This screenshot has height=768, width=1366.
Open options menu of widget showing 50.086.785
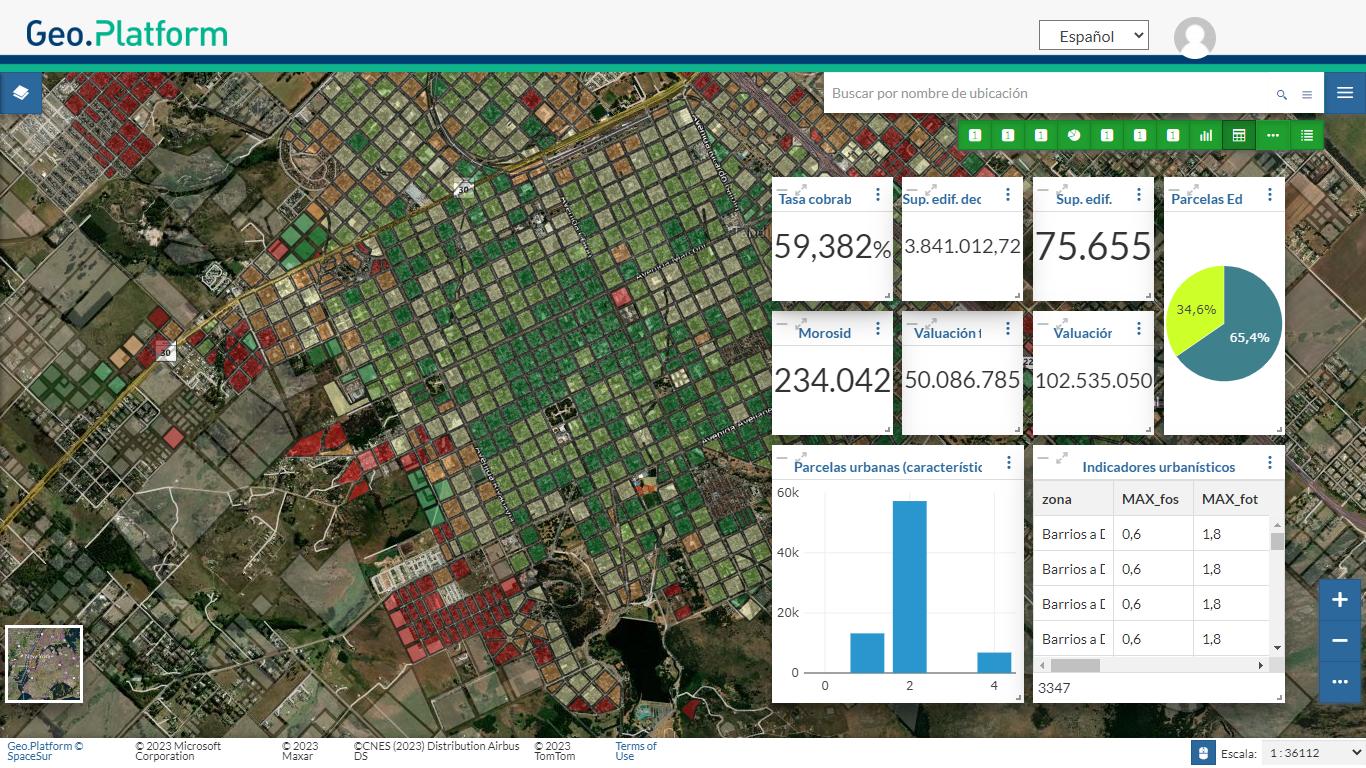click(1008, 329)
